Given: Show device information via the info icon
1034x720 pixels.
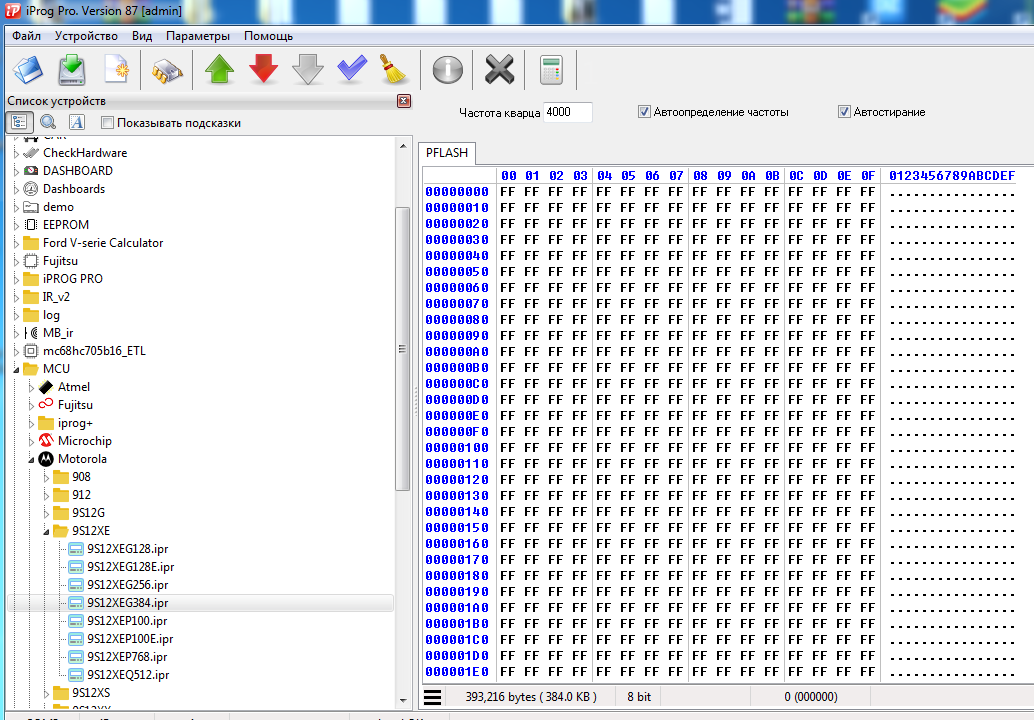Looking at the screenshot, I should (448, 69).
